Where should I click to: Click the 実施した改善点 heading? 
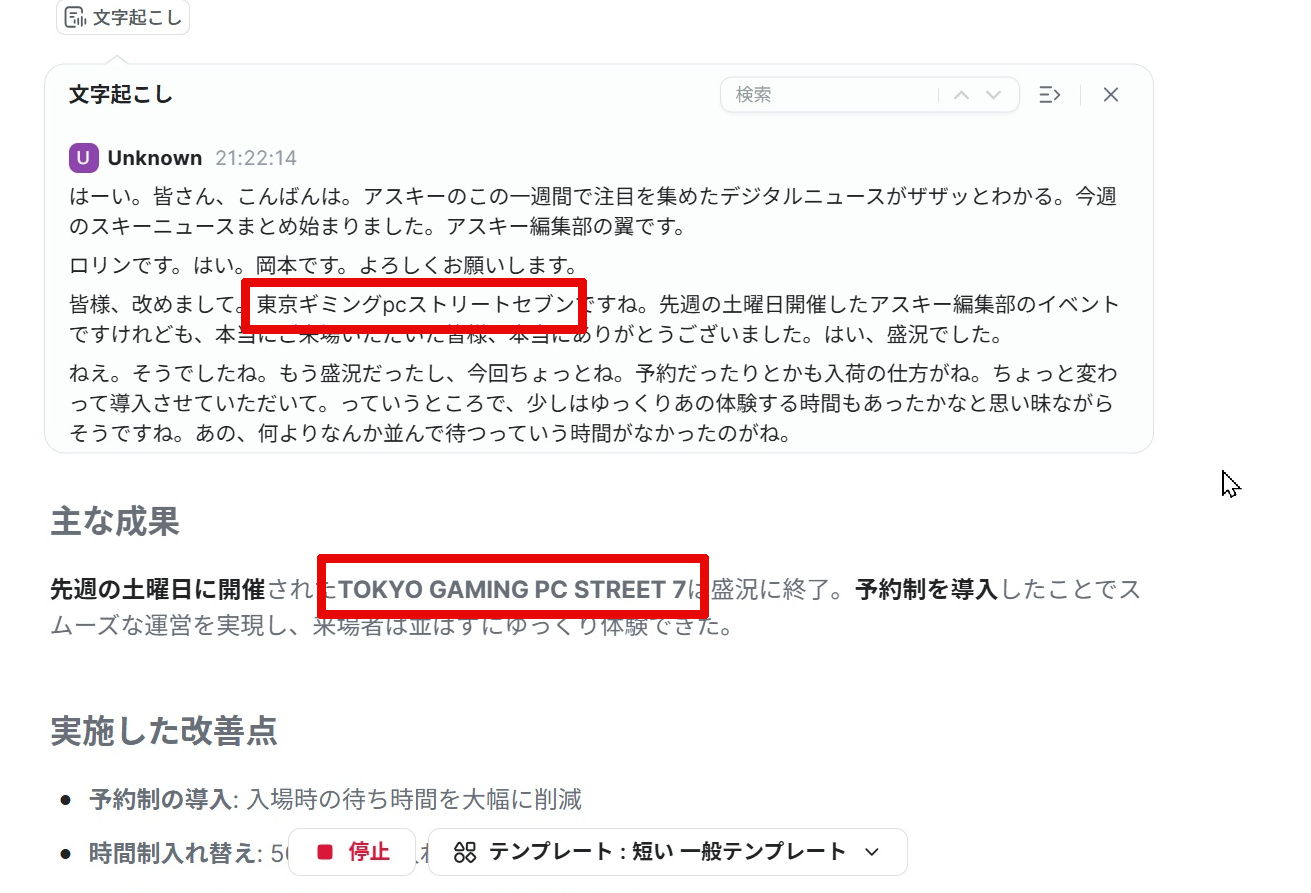click(x=164, y=731)
